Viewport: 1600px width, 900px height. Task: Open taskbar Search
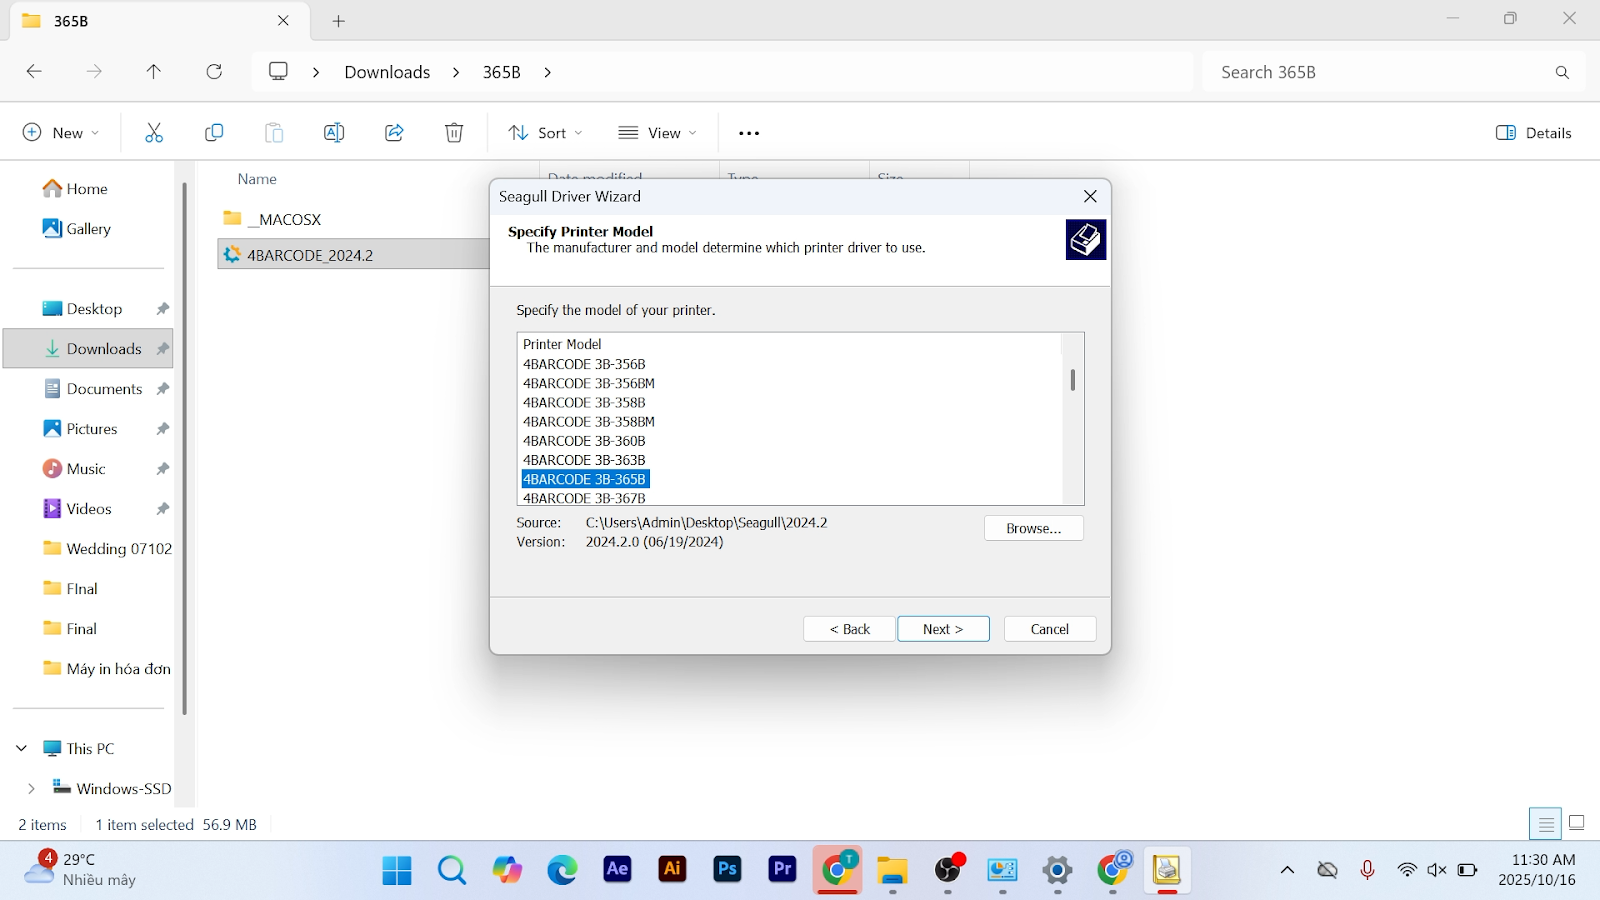(452, 870)
